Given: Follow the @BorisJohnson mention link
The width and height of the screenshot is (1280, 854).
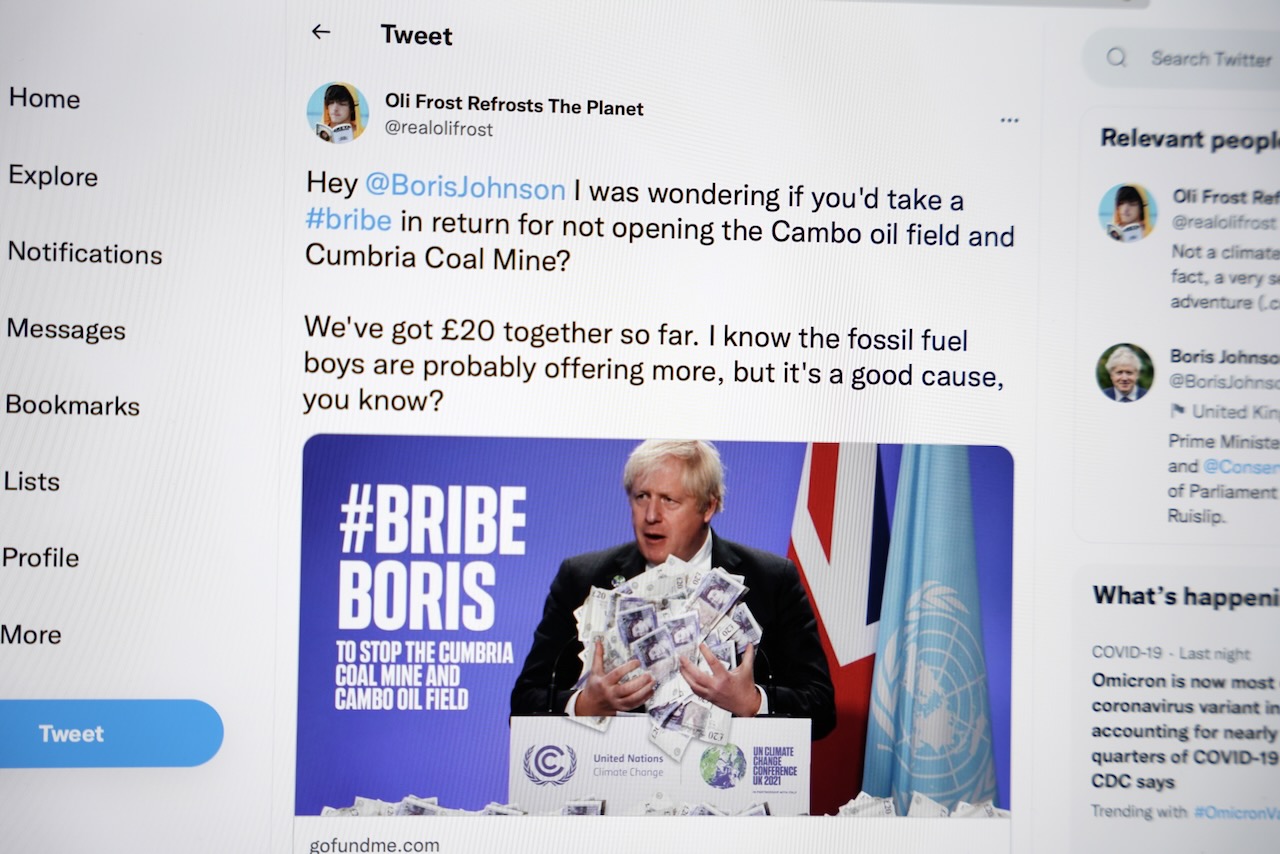Looking at the screenshot, I should pos(465,187).
